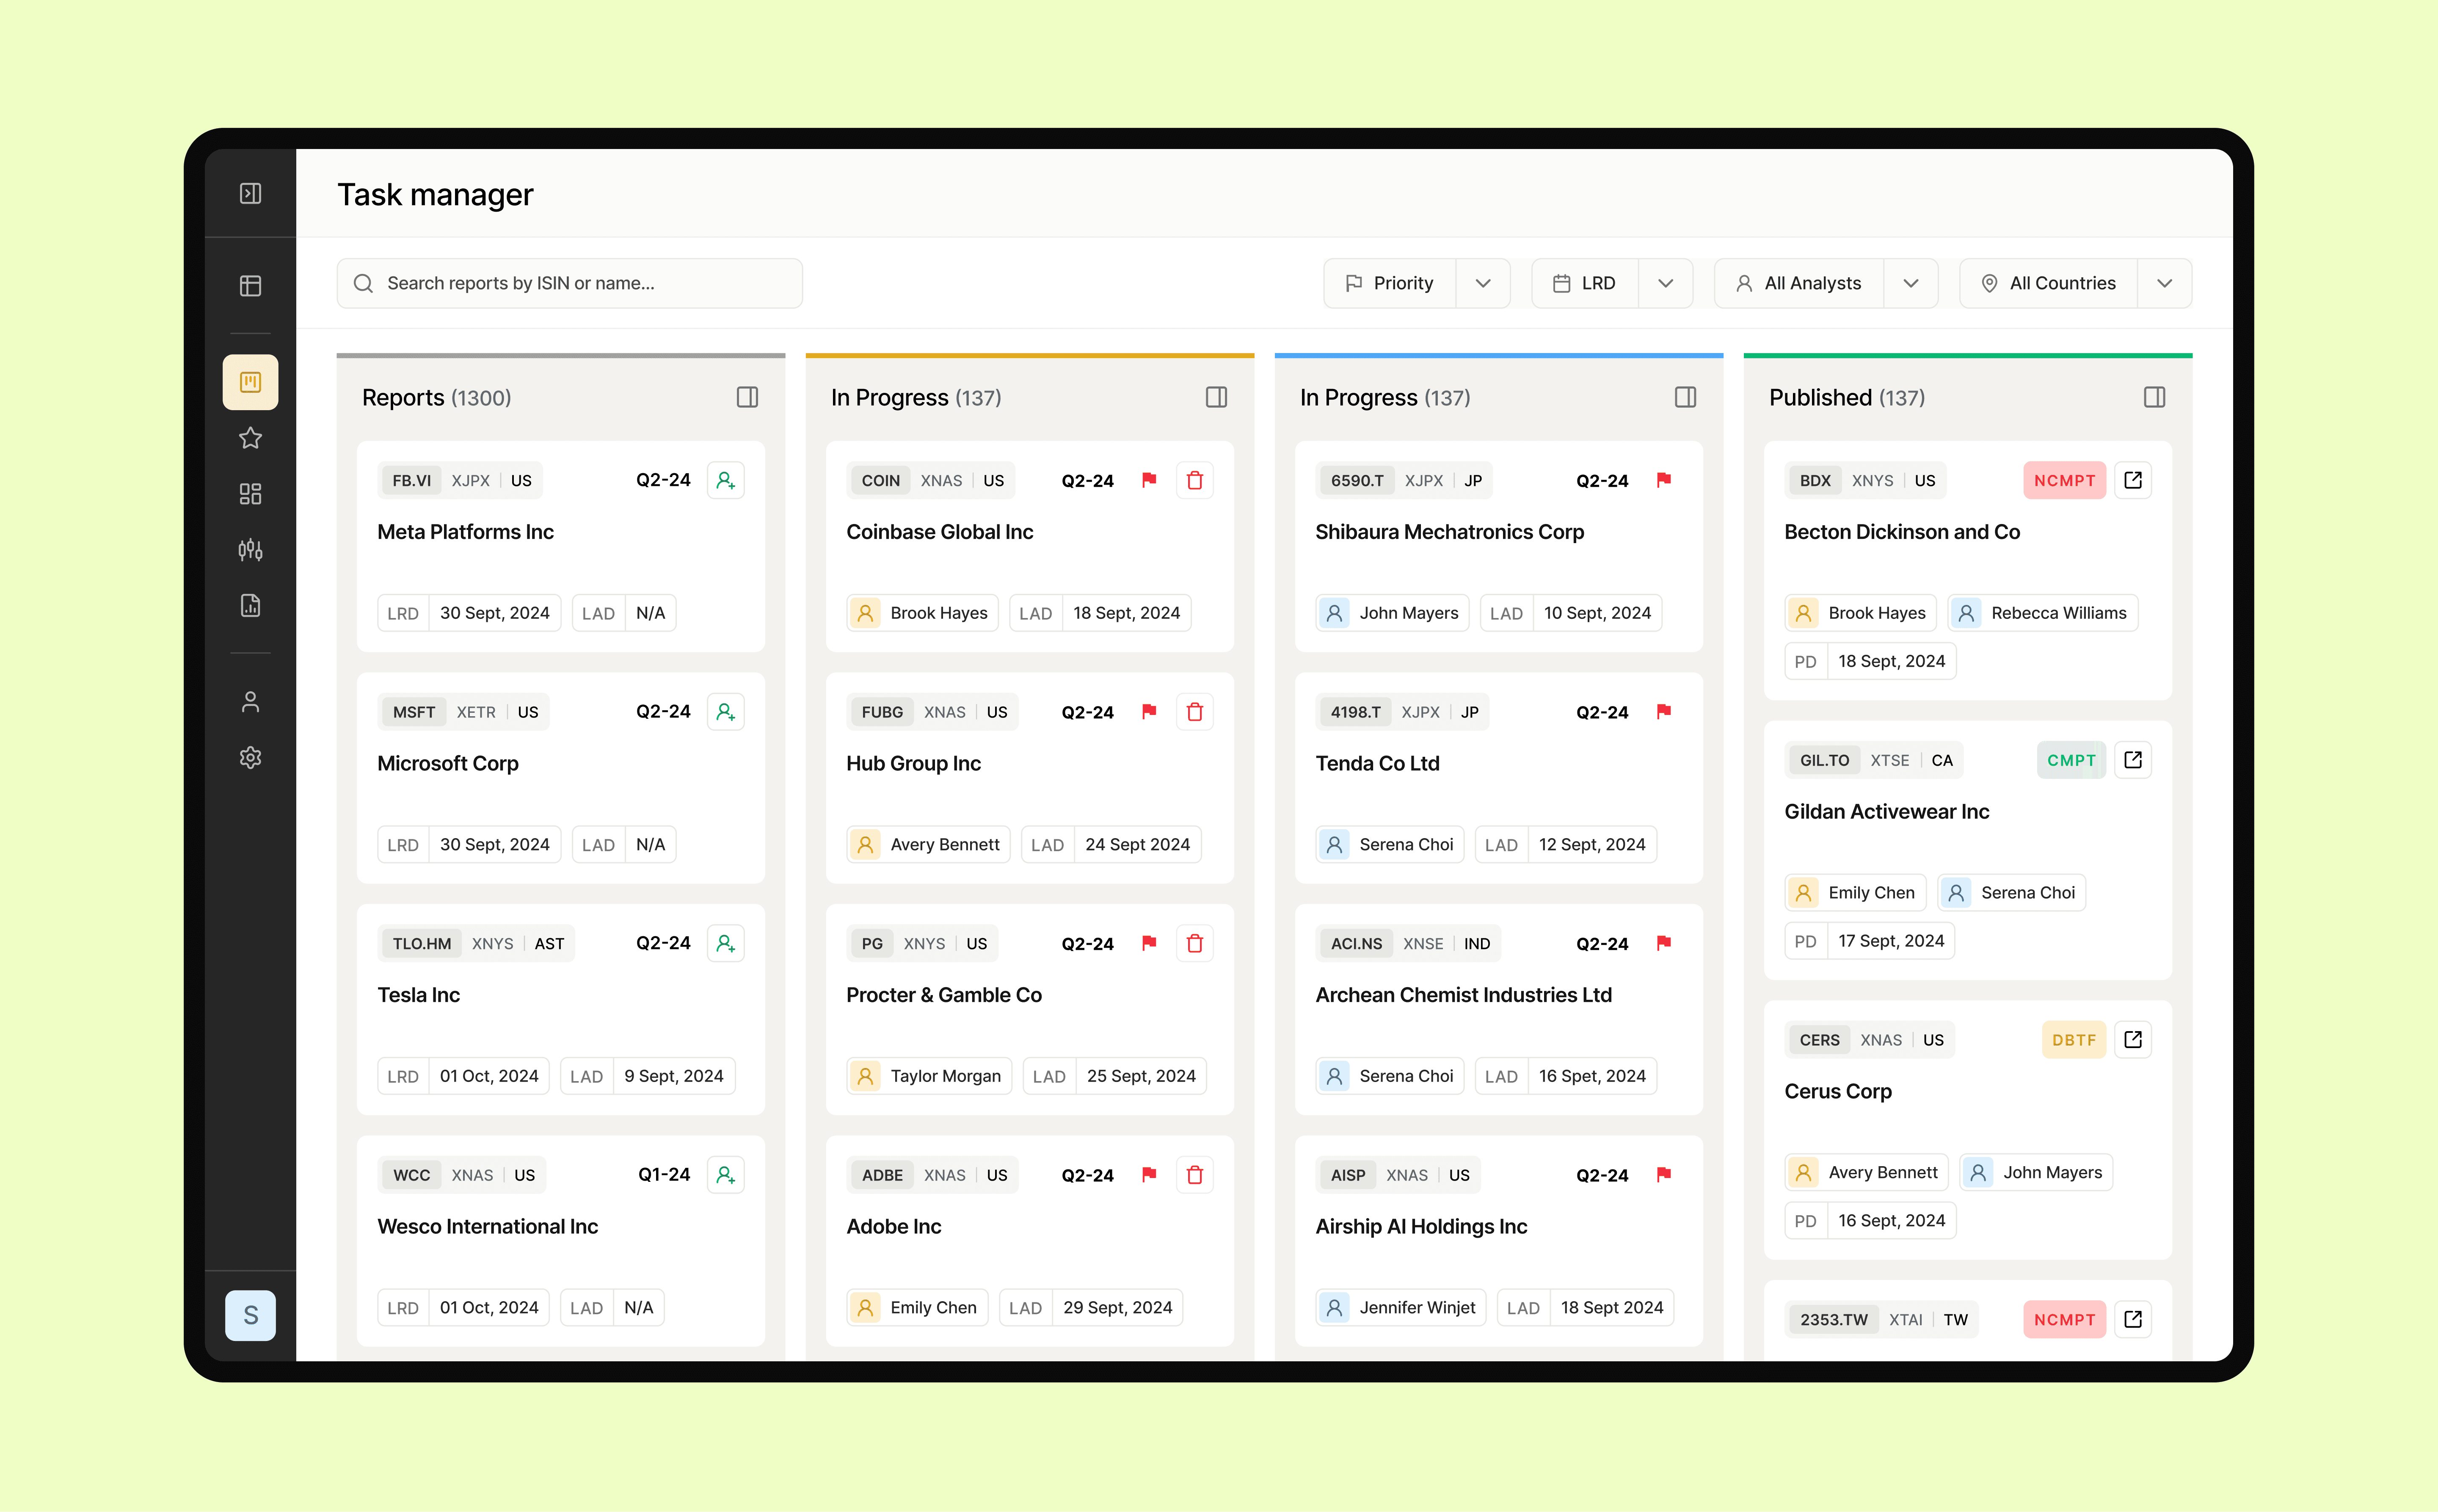2438x1512 pixels.
Task: Click red flag on Shibaura Mechatronics card
Action: click(x=1664, y=480)
